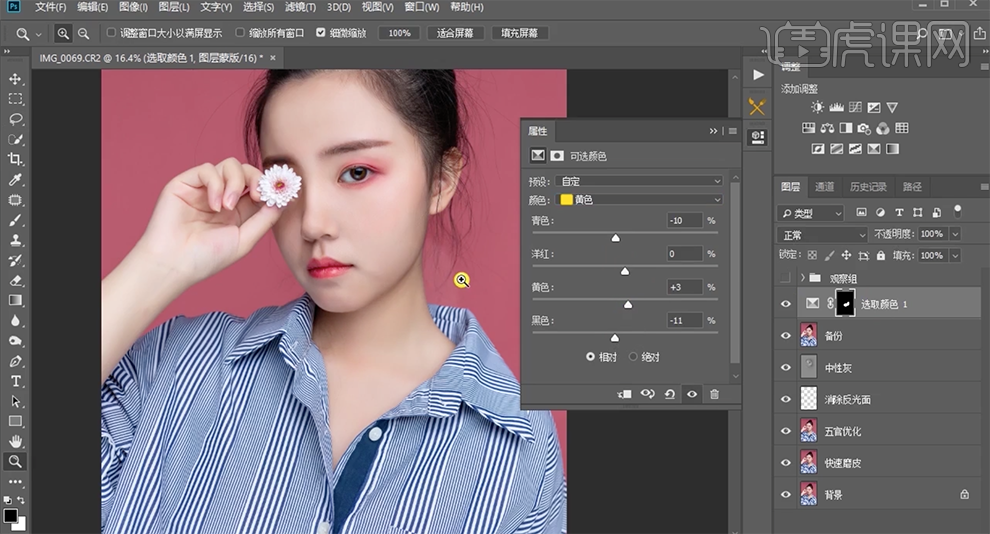Open the 颜色 dropdown showing 黄色
Viewport: 990px width, 534px height.
pyautogui.click(x=640, y=200)
